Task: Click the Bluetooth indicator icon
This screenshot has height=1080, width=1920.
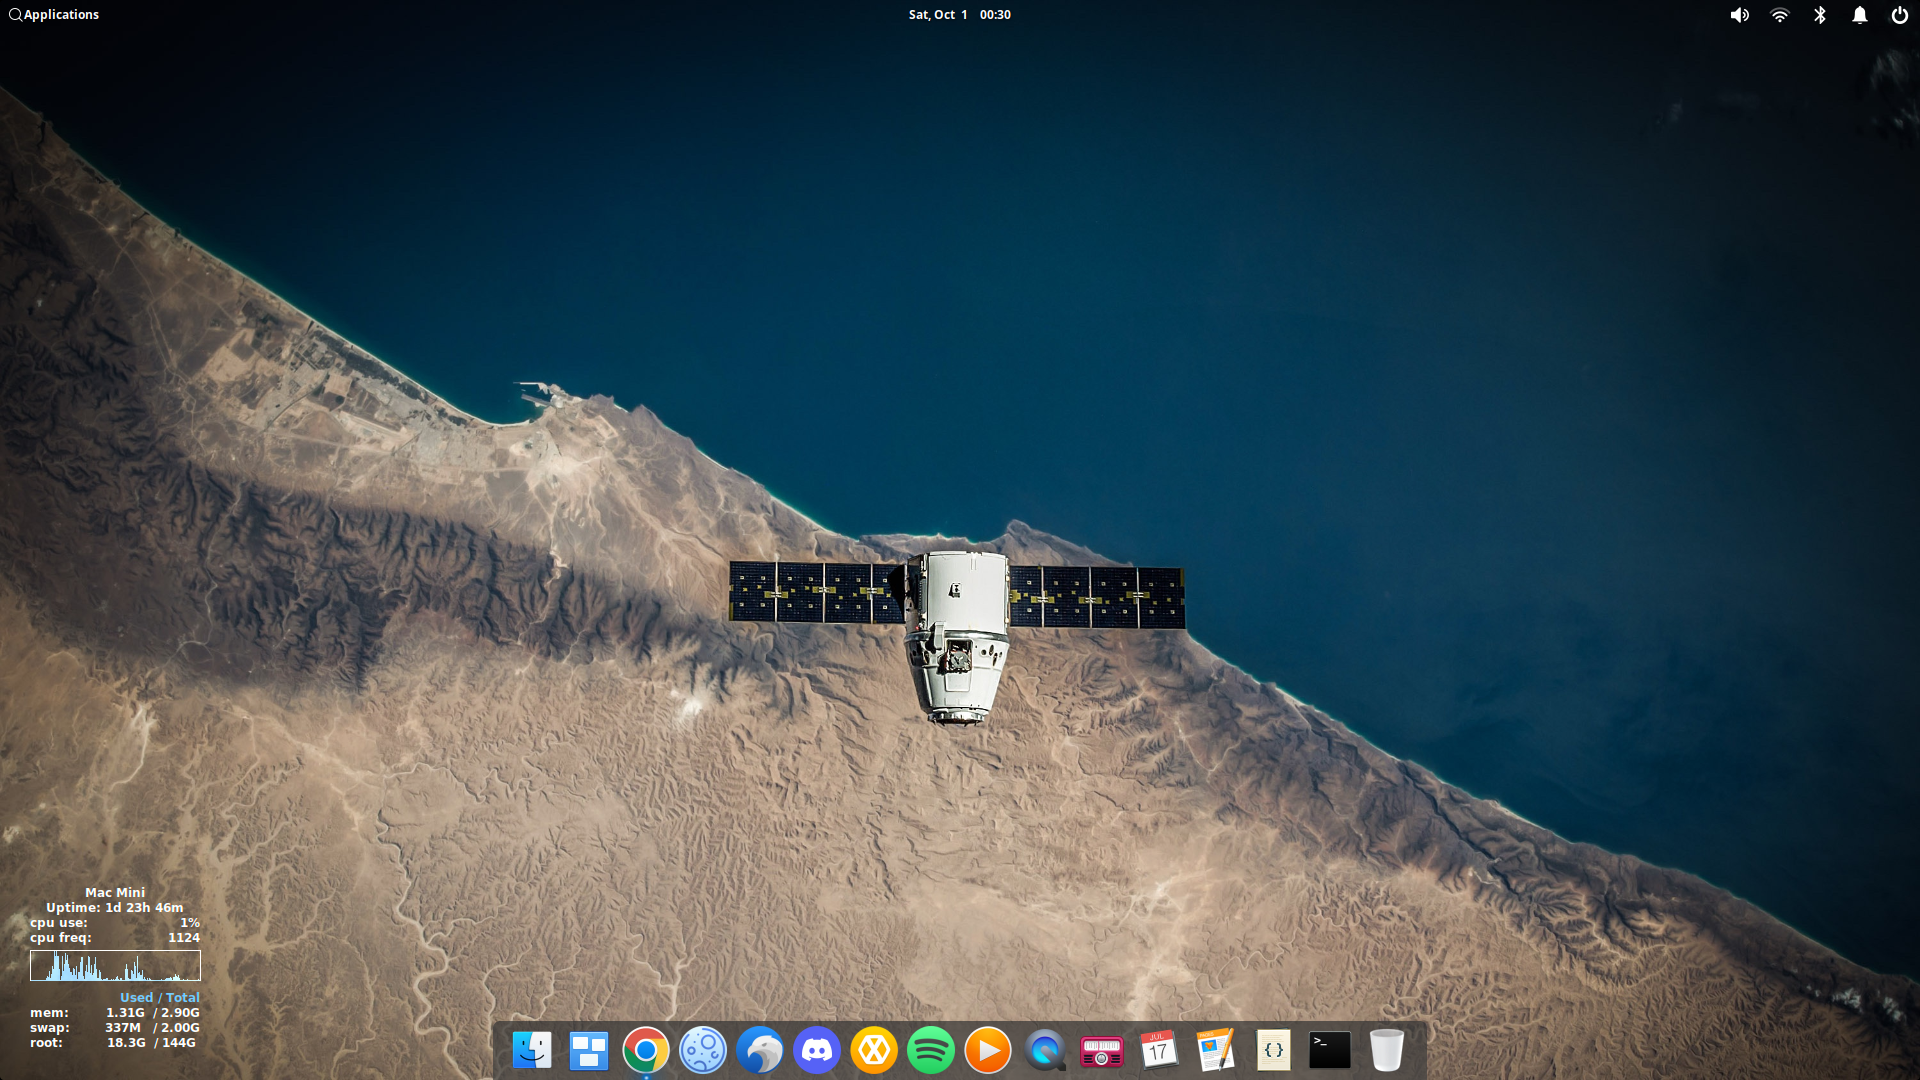Action: pyautogui.click(x=1820, y=15)
